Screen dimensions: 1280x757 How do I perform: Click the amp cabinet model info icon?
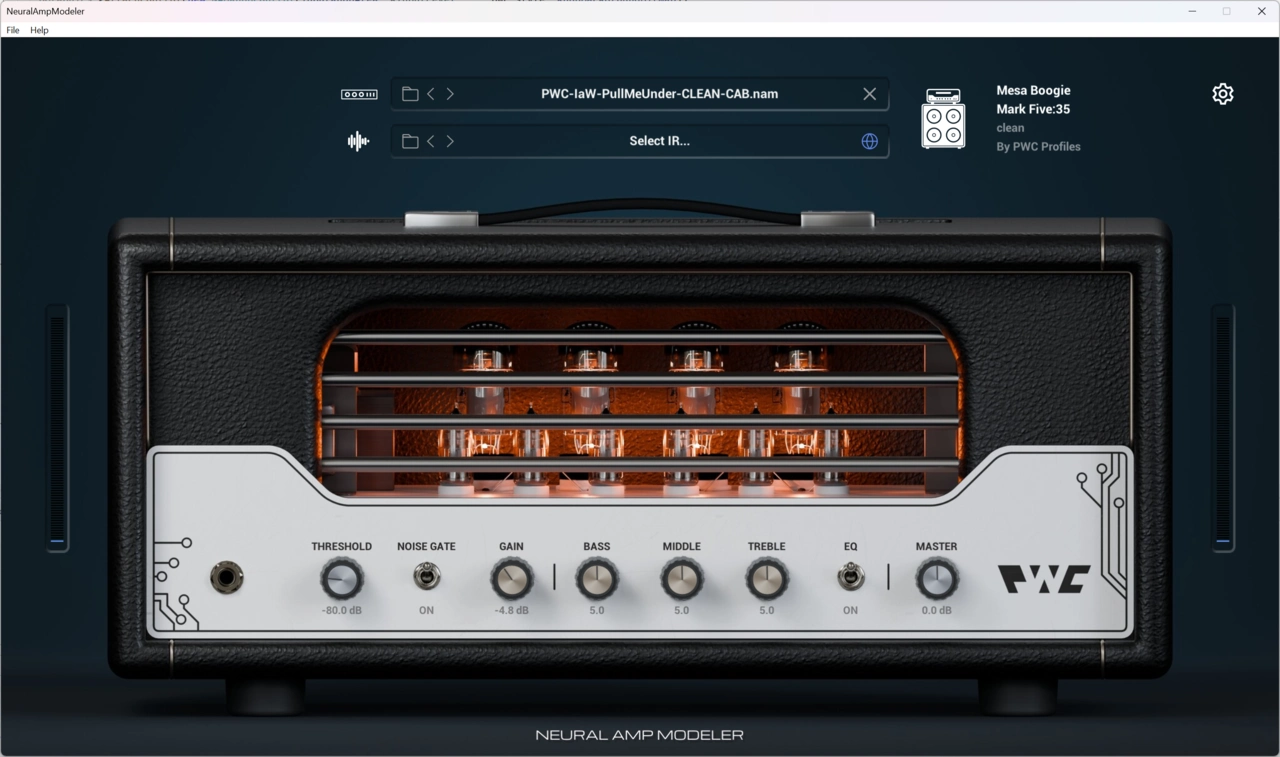[x=943, y=118]
